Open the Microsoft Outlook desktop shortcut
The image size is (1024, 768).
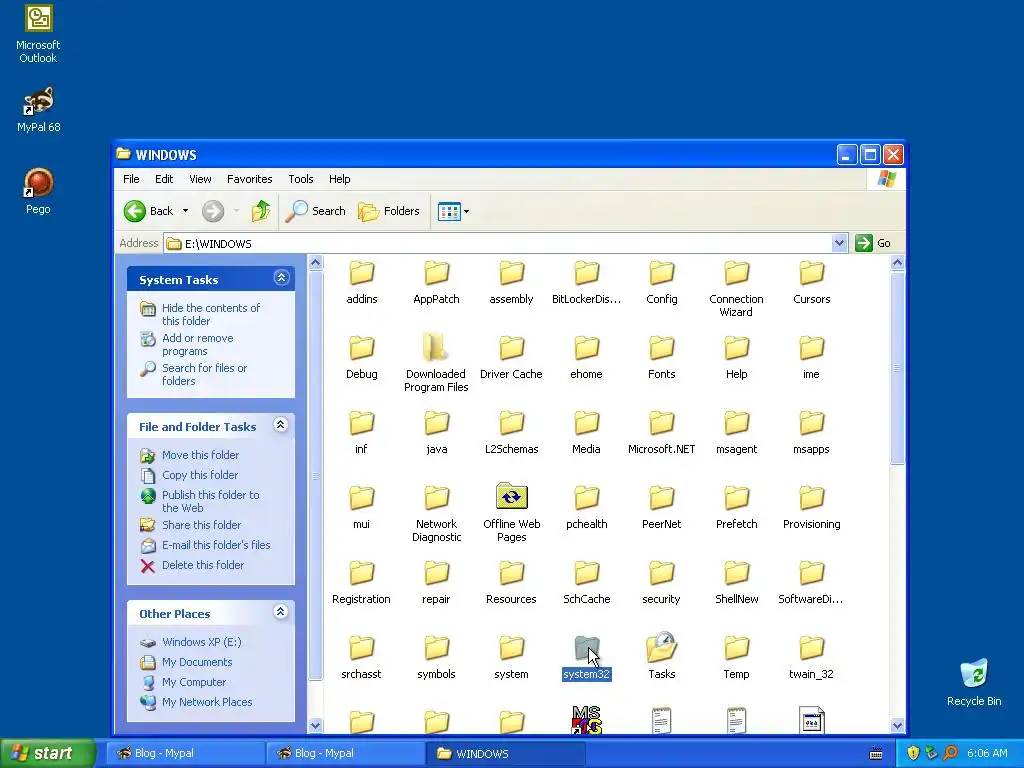tap(38, 34)
